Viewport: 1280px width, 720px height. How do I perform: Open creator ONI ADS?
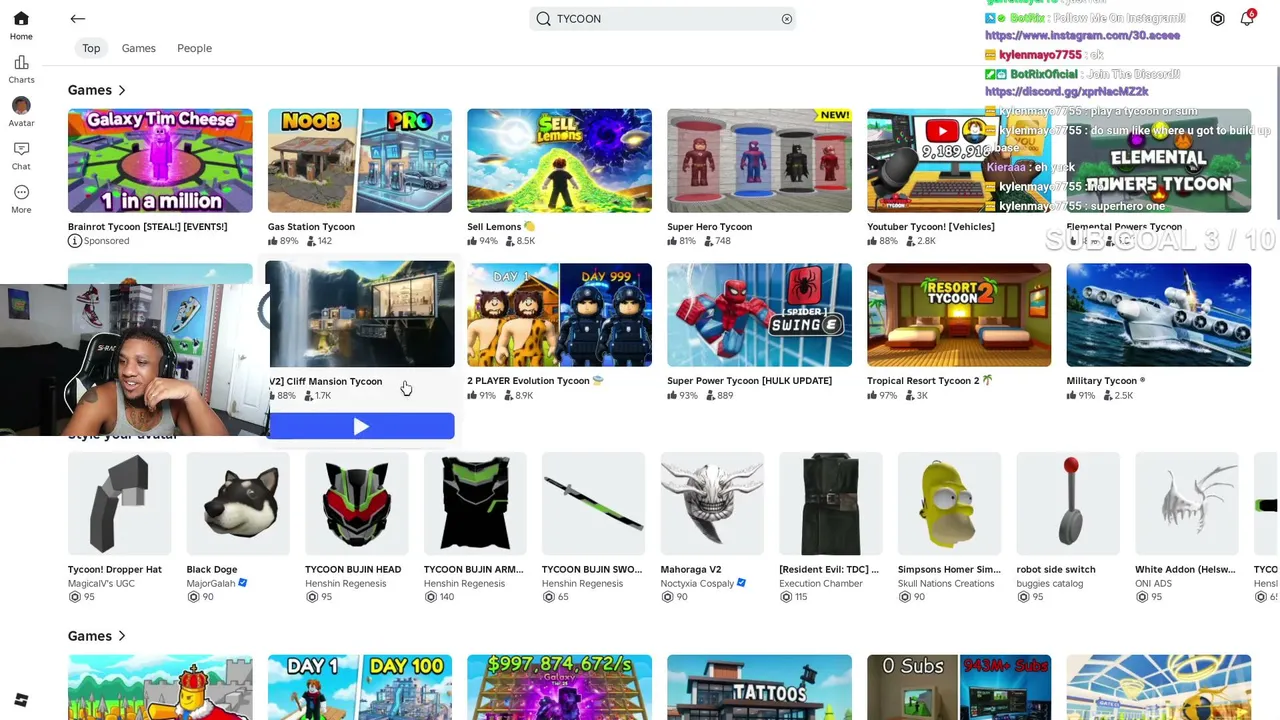tap(1153, 584)
